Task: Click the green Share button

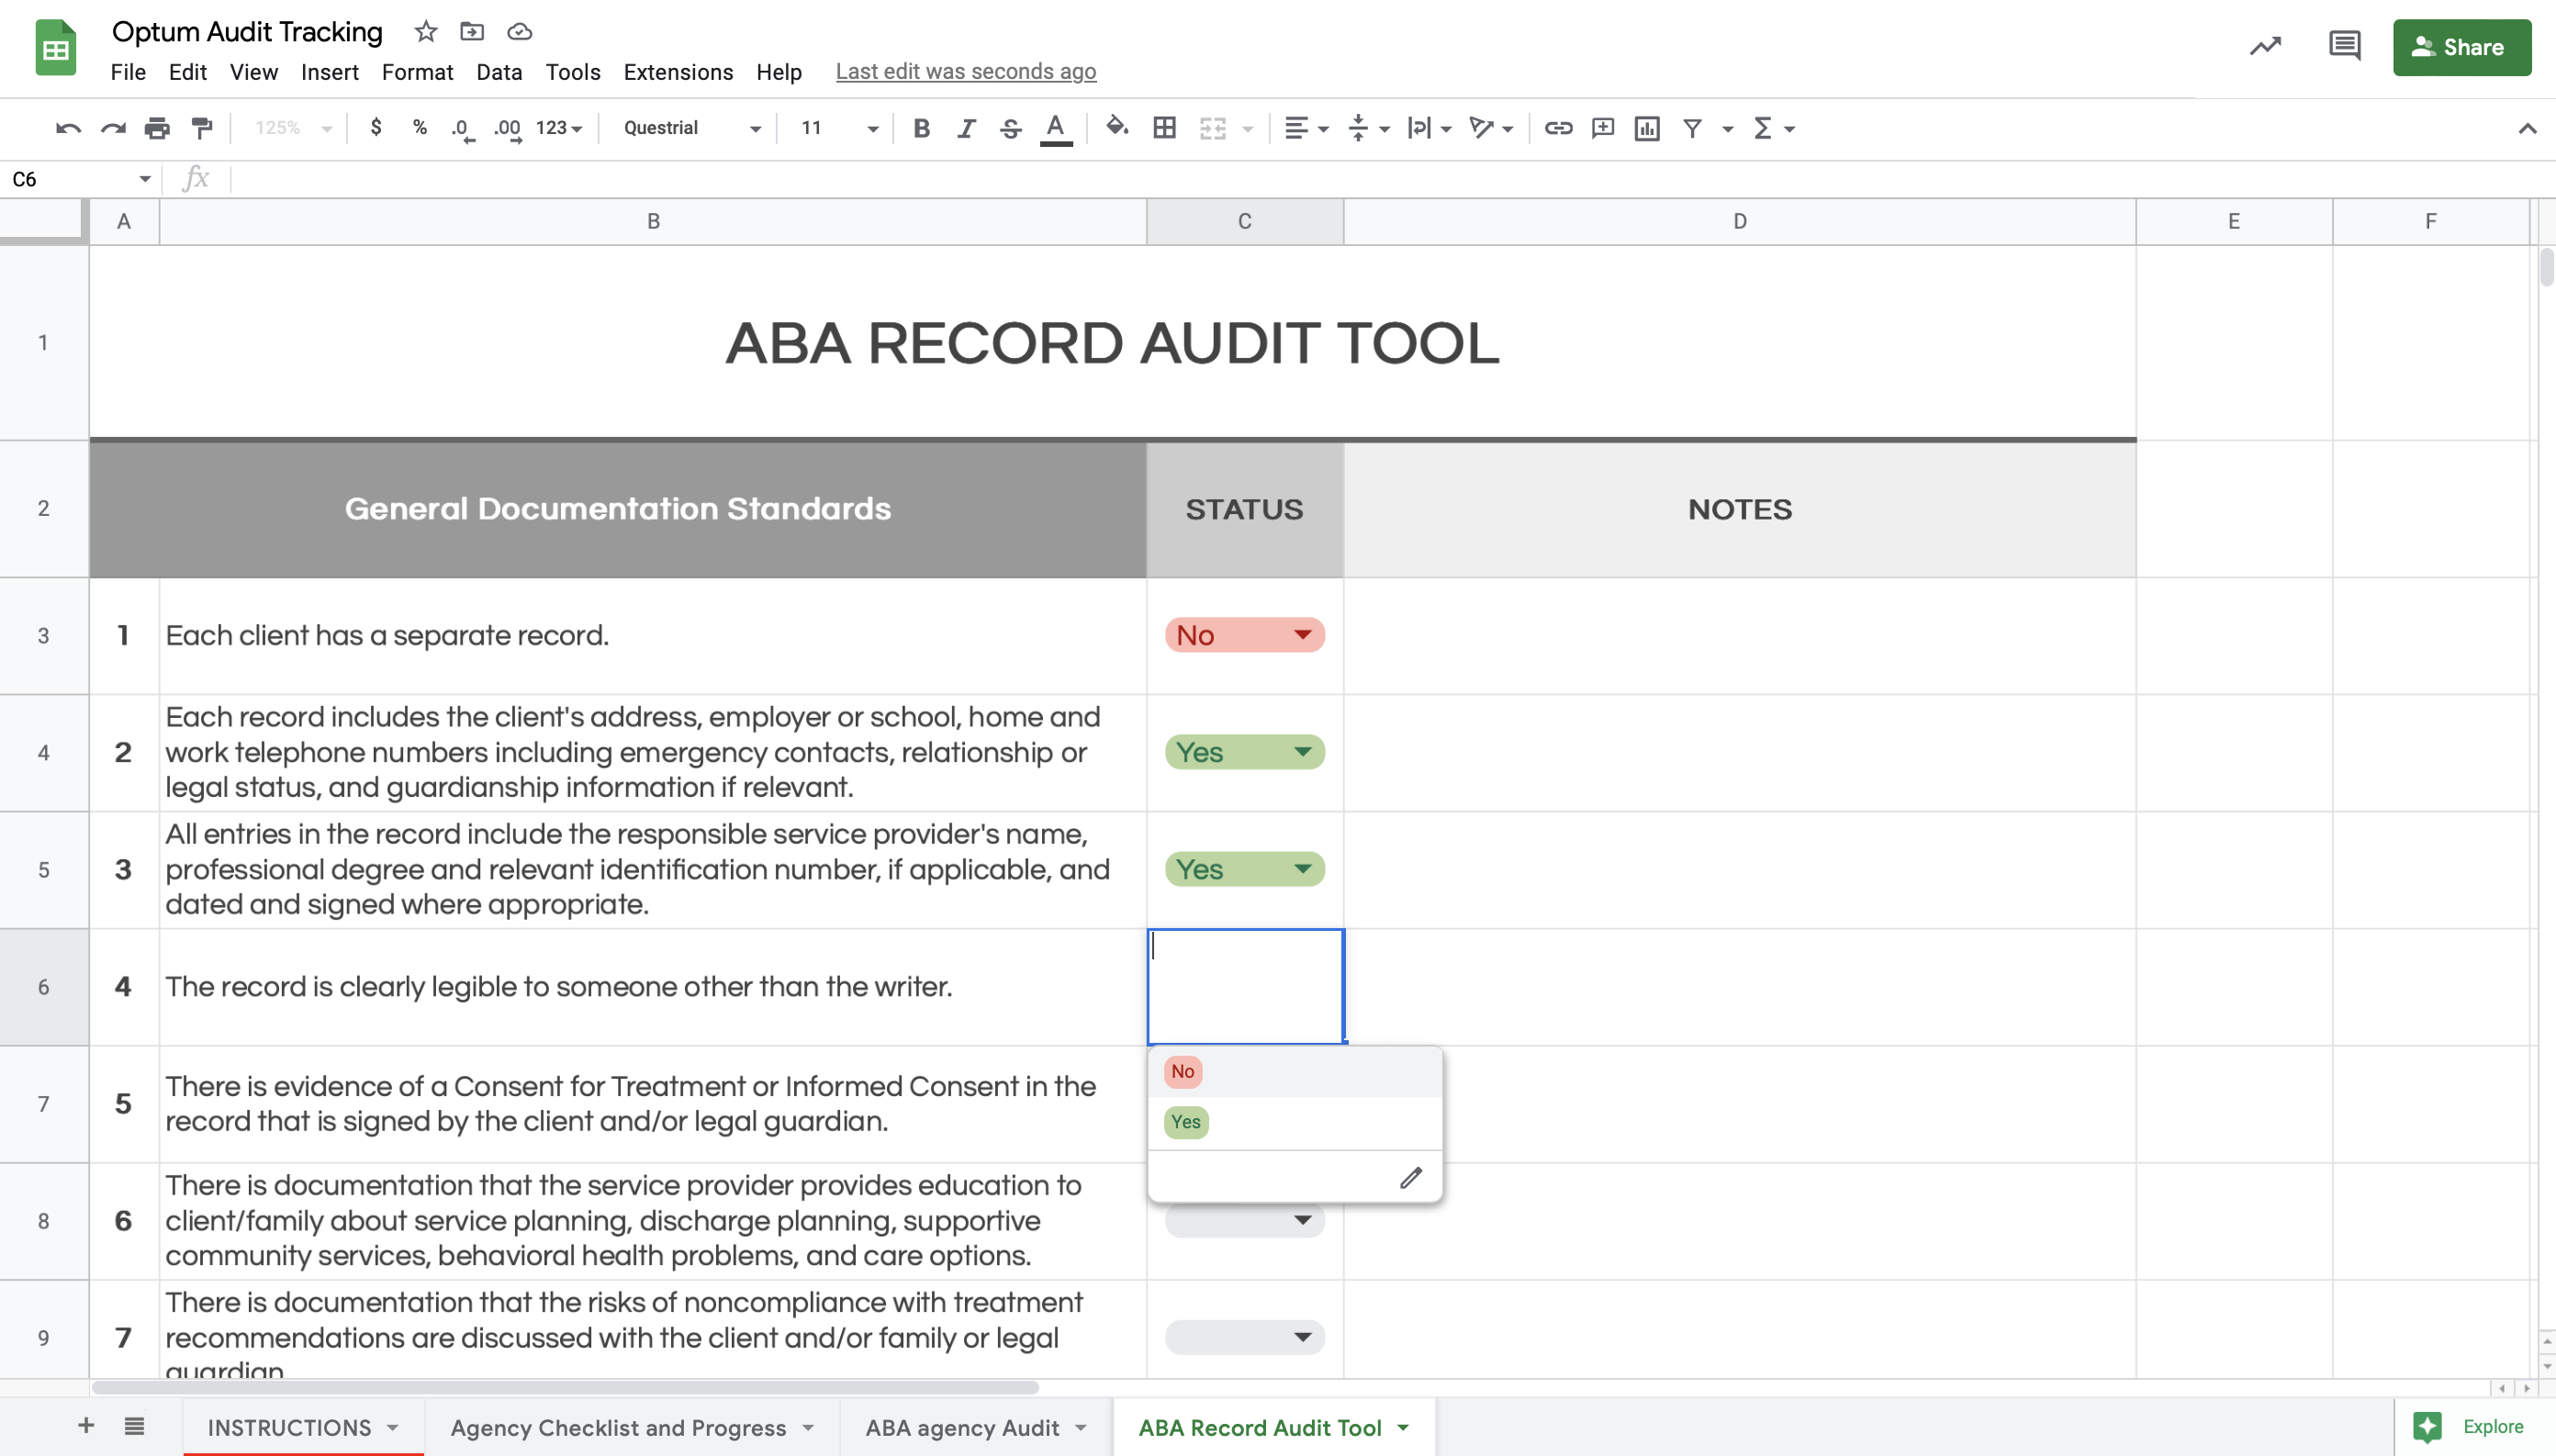Action: tap(2461, 47)
